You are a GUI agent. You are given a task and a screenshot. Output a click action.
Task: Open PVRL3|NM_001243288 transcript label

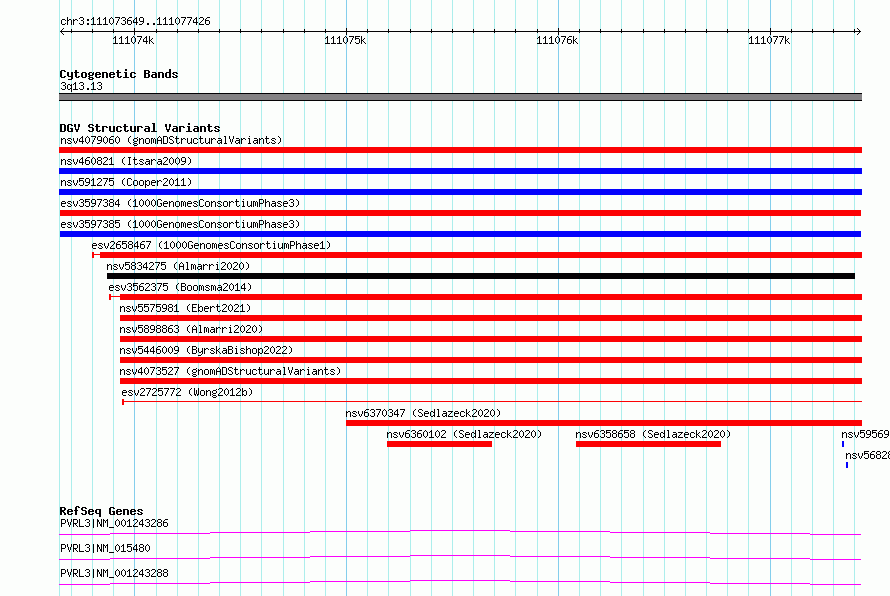click(114, 573)
